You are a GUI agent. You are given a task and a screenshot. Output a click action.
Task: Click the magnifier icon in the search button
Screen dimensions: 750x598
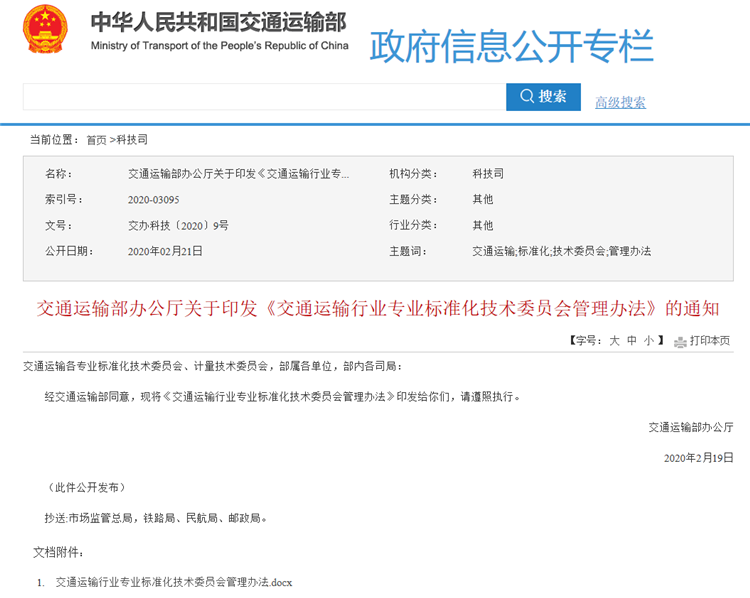(526, 97)
